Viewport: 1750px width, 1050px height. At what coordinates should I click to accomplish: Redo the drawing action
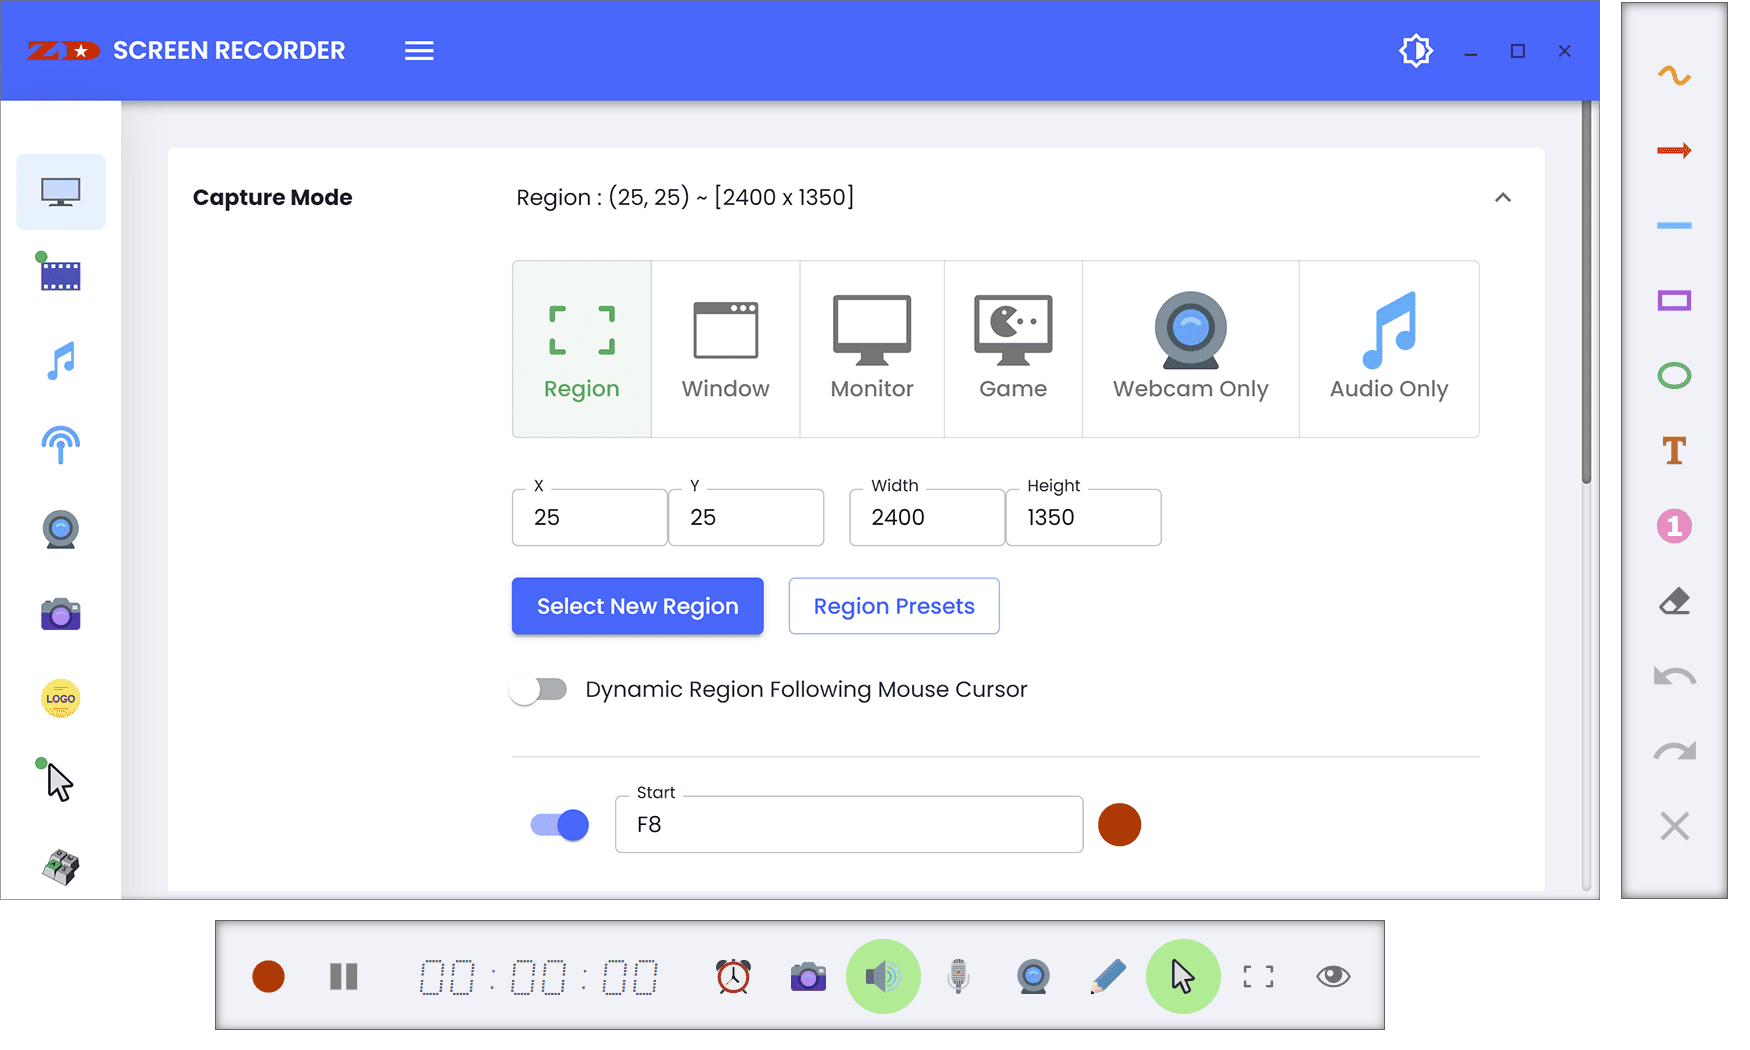tap(1674, 751)
